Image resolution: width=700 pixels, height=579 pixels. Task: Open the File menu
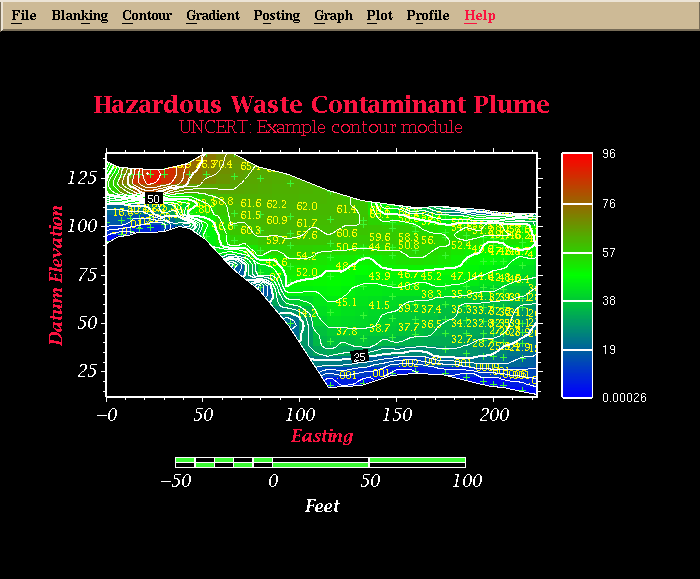[x=23, y=16]
